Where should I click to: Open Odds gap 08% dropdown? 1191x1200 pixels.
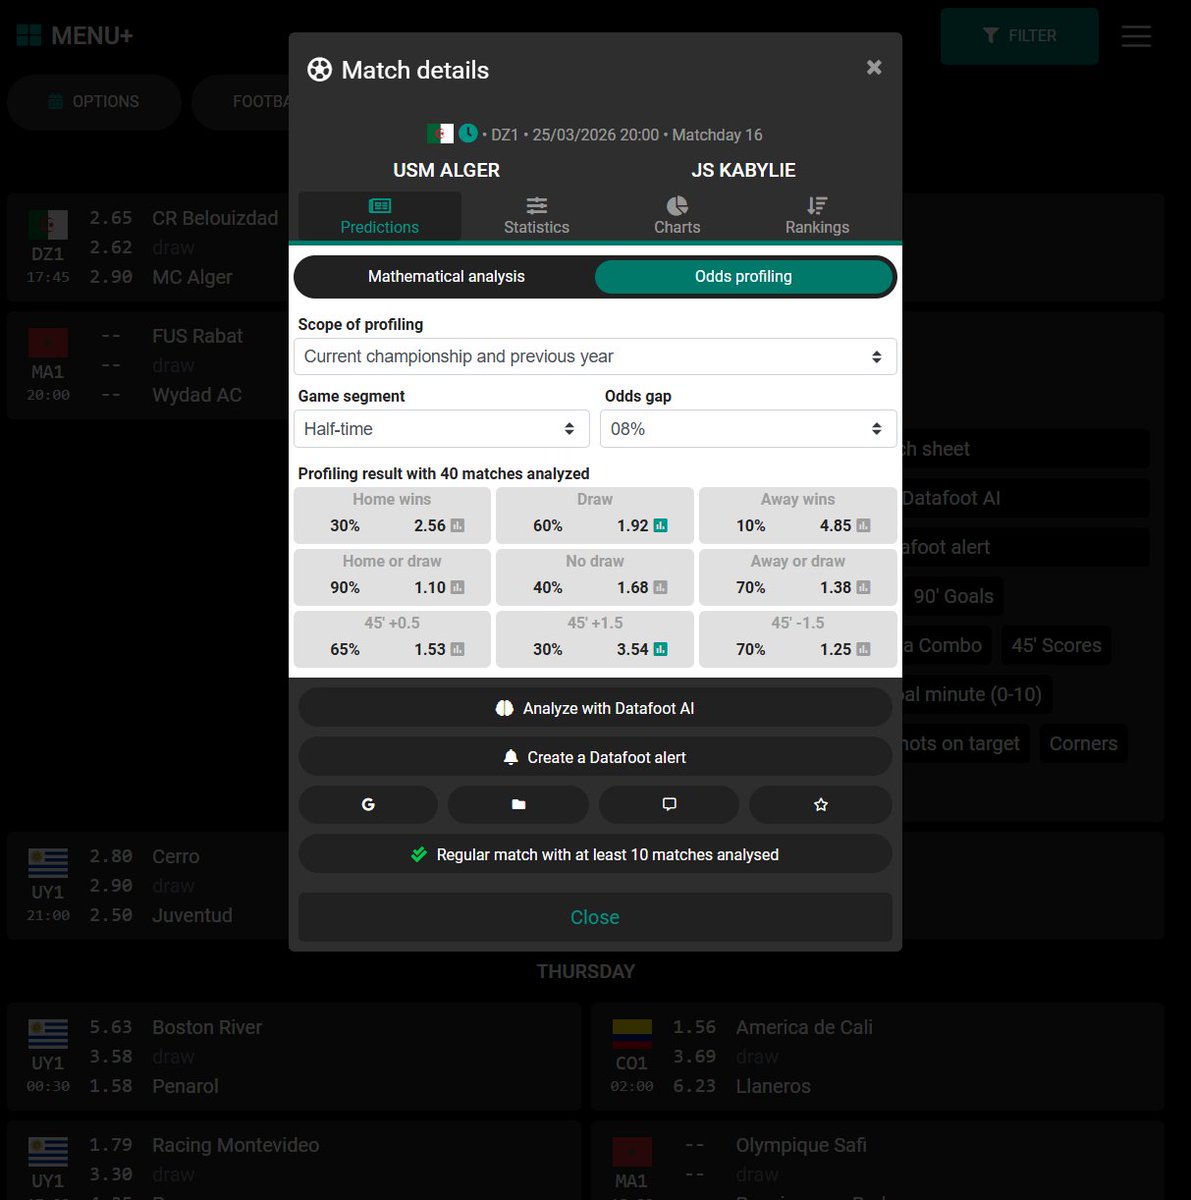point(748,429)
